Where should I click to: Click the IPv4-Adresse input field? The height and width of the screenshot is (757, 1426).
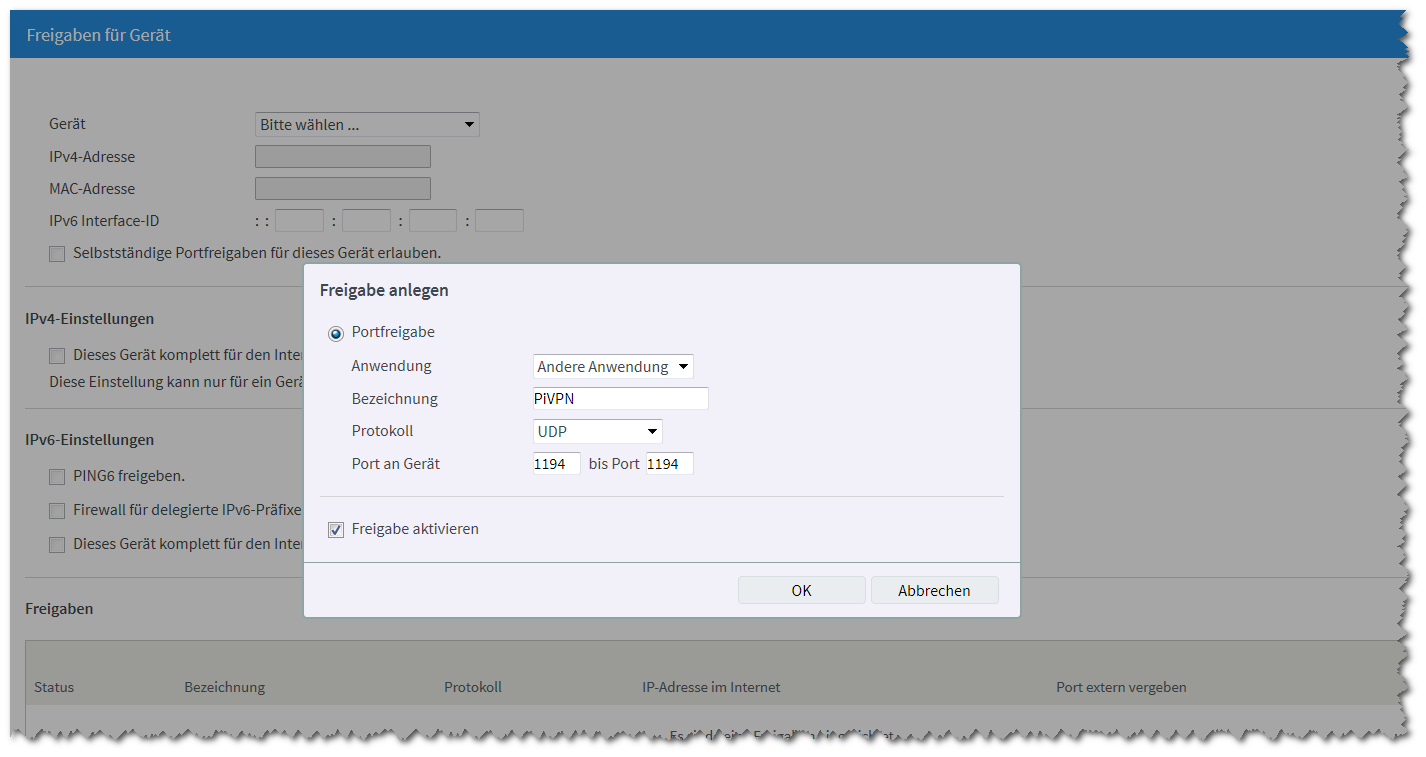click(342, 157)
